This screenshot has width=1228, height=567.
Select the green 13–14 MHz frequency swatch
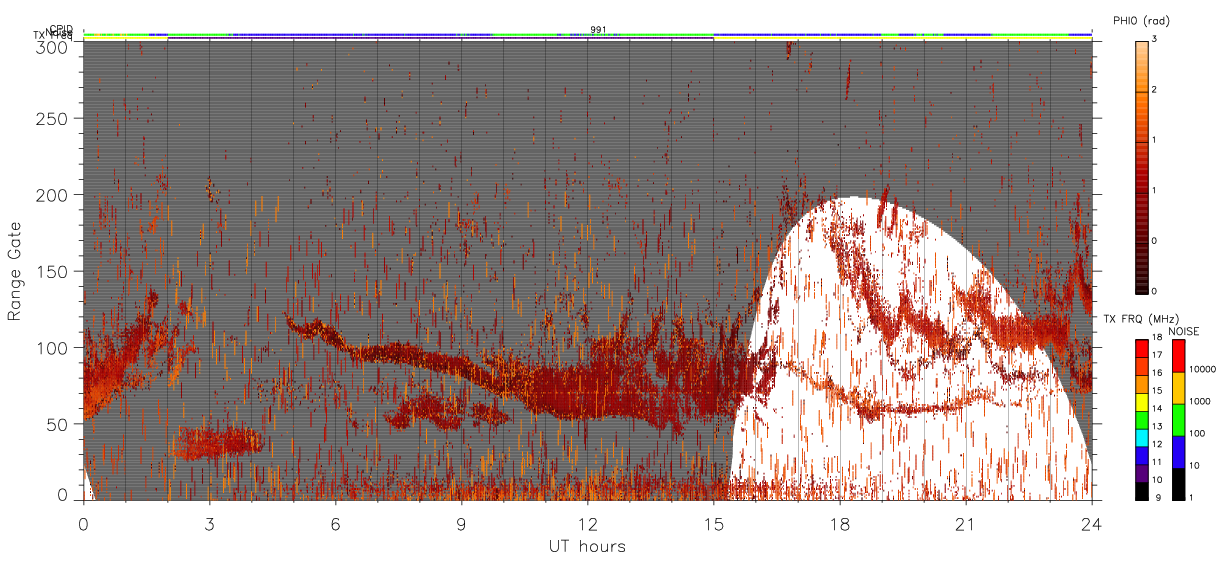pos(1141,419)
